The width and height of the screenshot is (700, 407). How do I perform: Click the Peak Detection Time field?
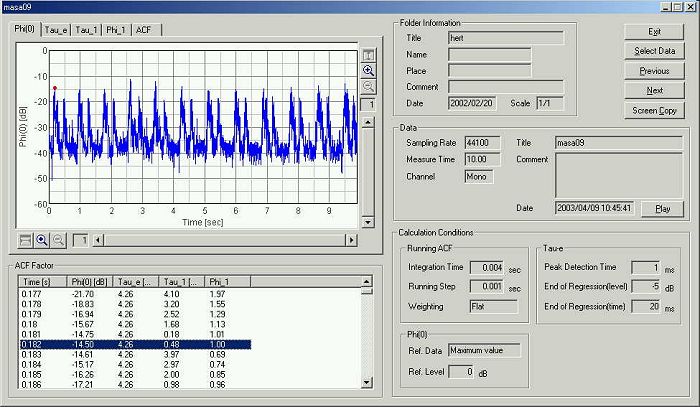646,268
